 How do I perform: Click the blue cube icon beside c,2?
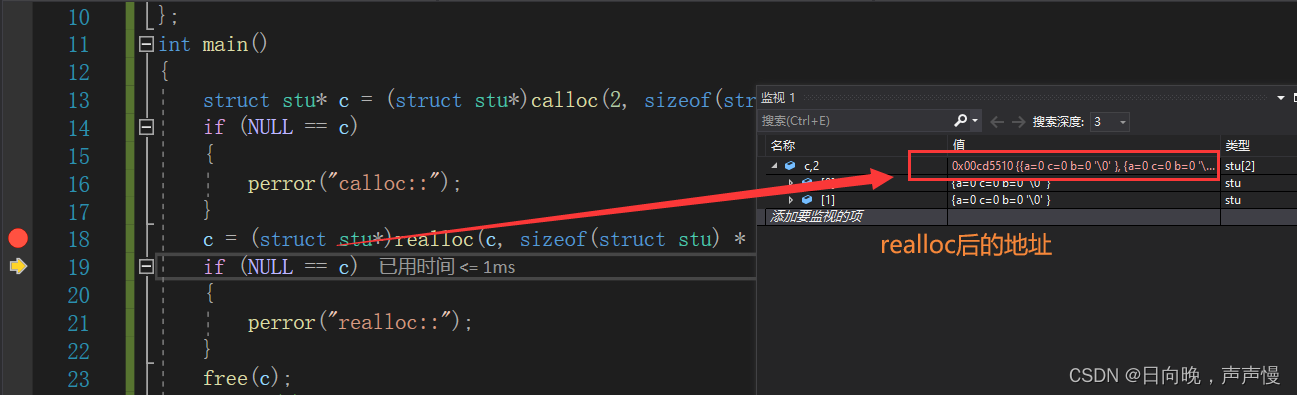point(790,166)
